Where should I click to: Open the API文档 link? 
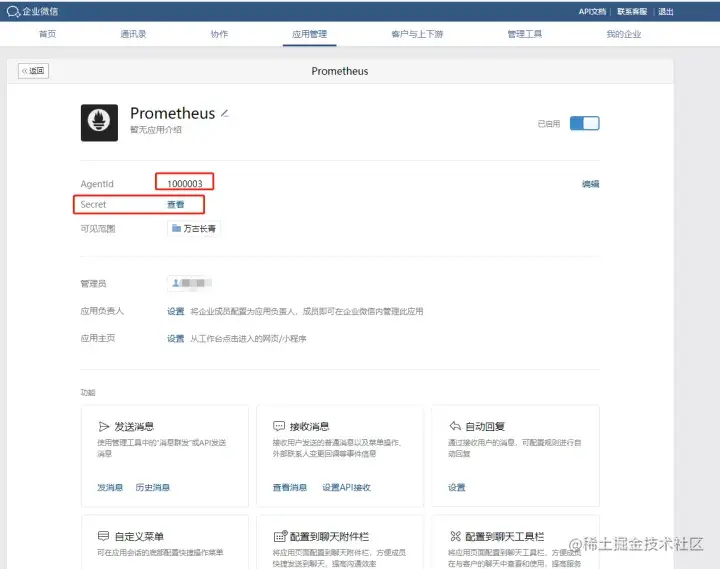(592, 11)
